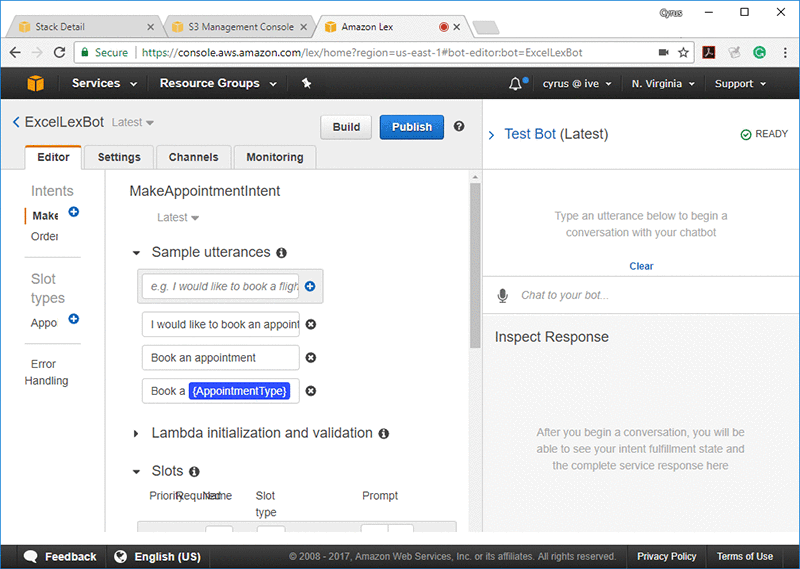Click the Feedback button in footer
The height and width of the screenshot is (569, 800).
[x=60, y=556]
